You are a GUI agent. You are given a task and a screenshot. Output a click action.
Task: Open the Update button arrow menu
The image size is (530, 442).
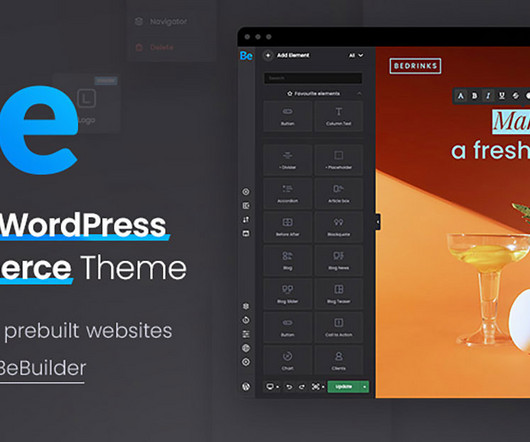(364, 387)
